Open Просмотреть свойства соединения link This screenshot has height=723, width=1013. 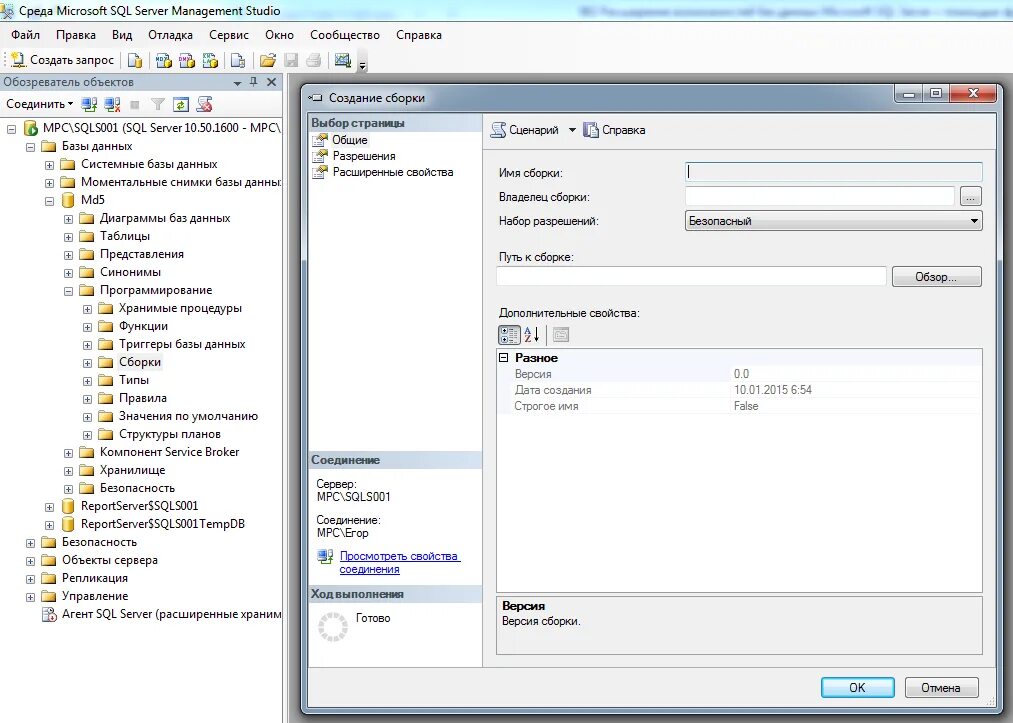400,562
